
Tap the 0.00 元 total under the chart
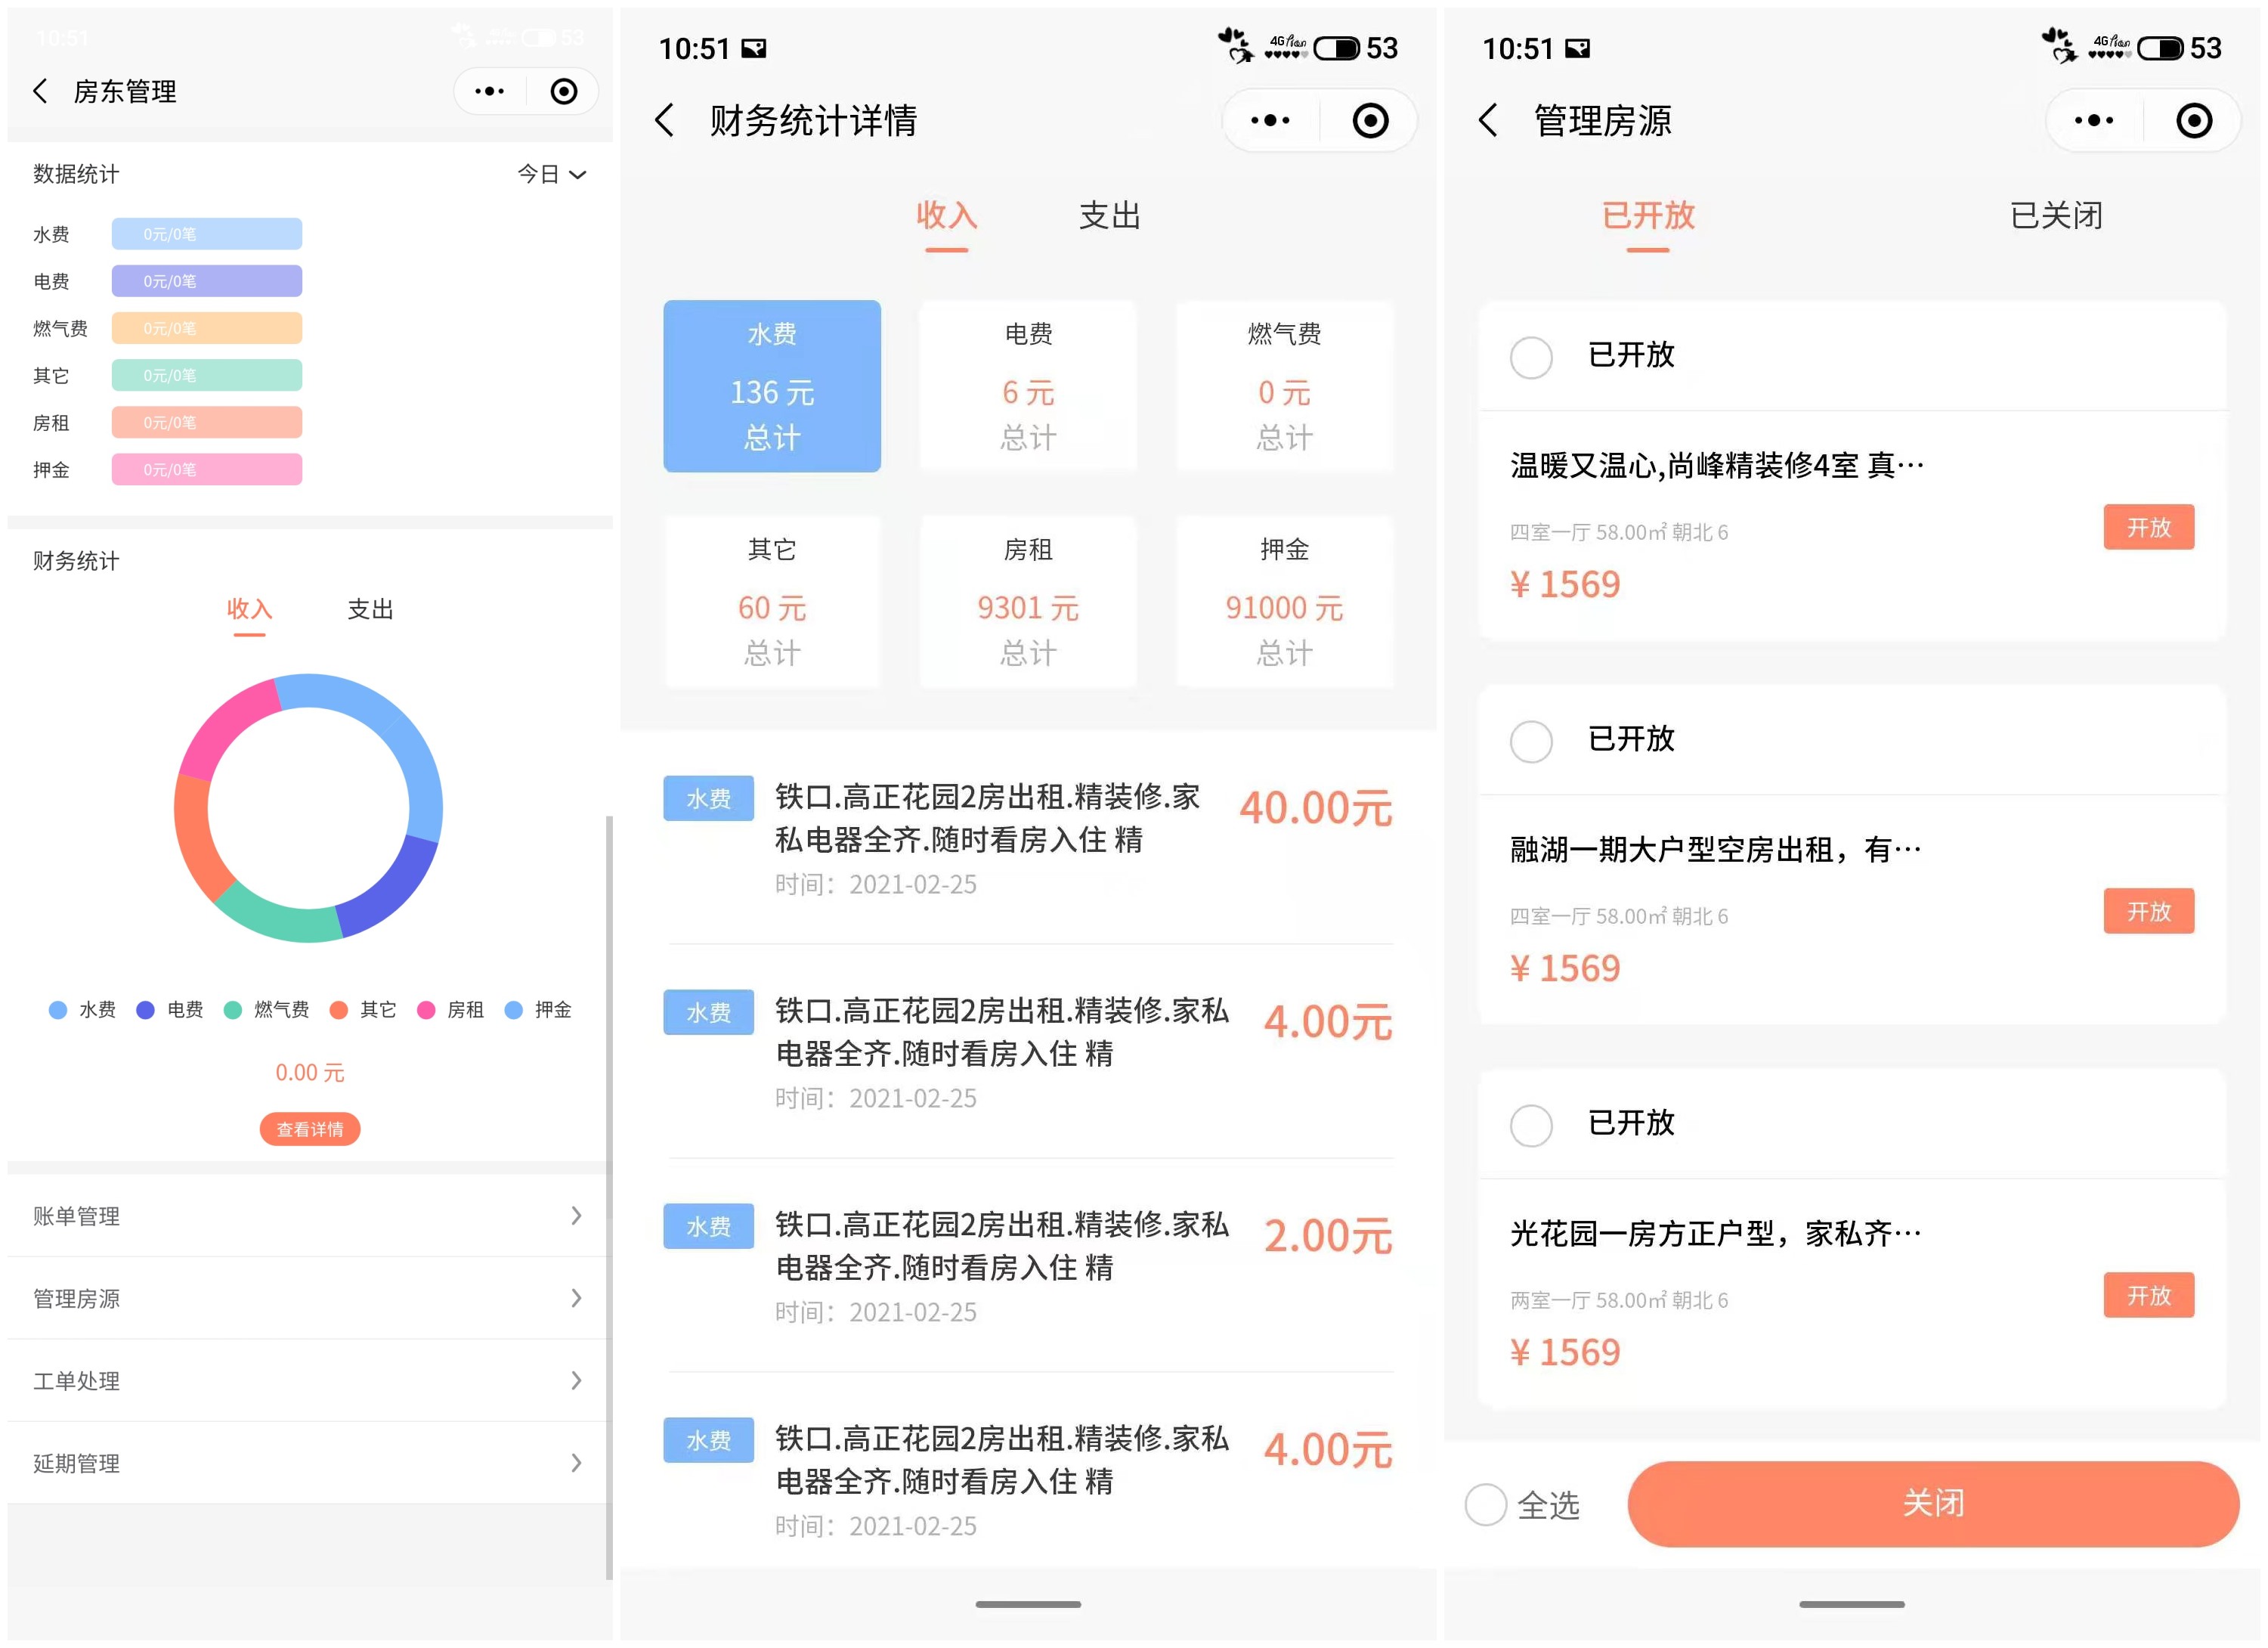click(310, 1072)
